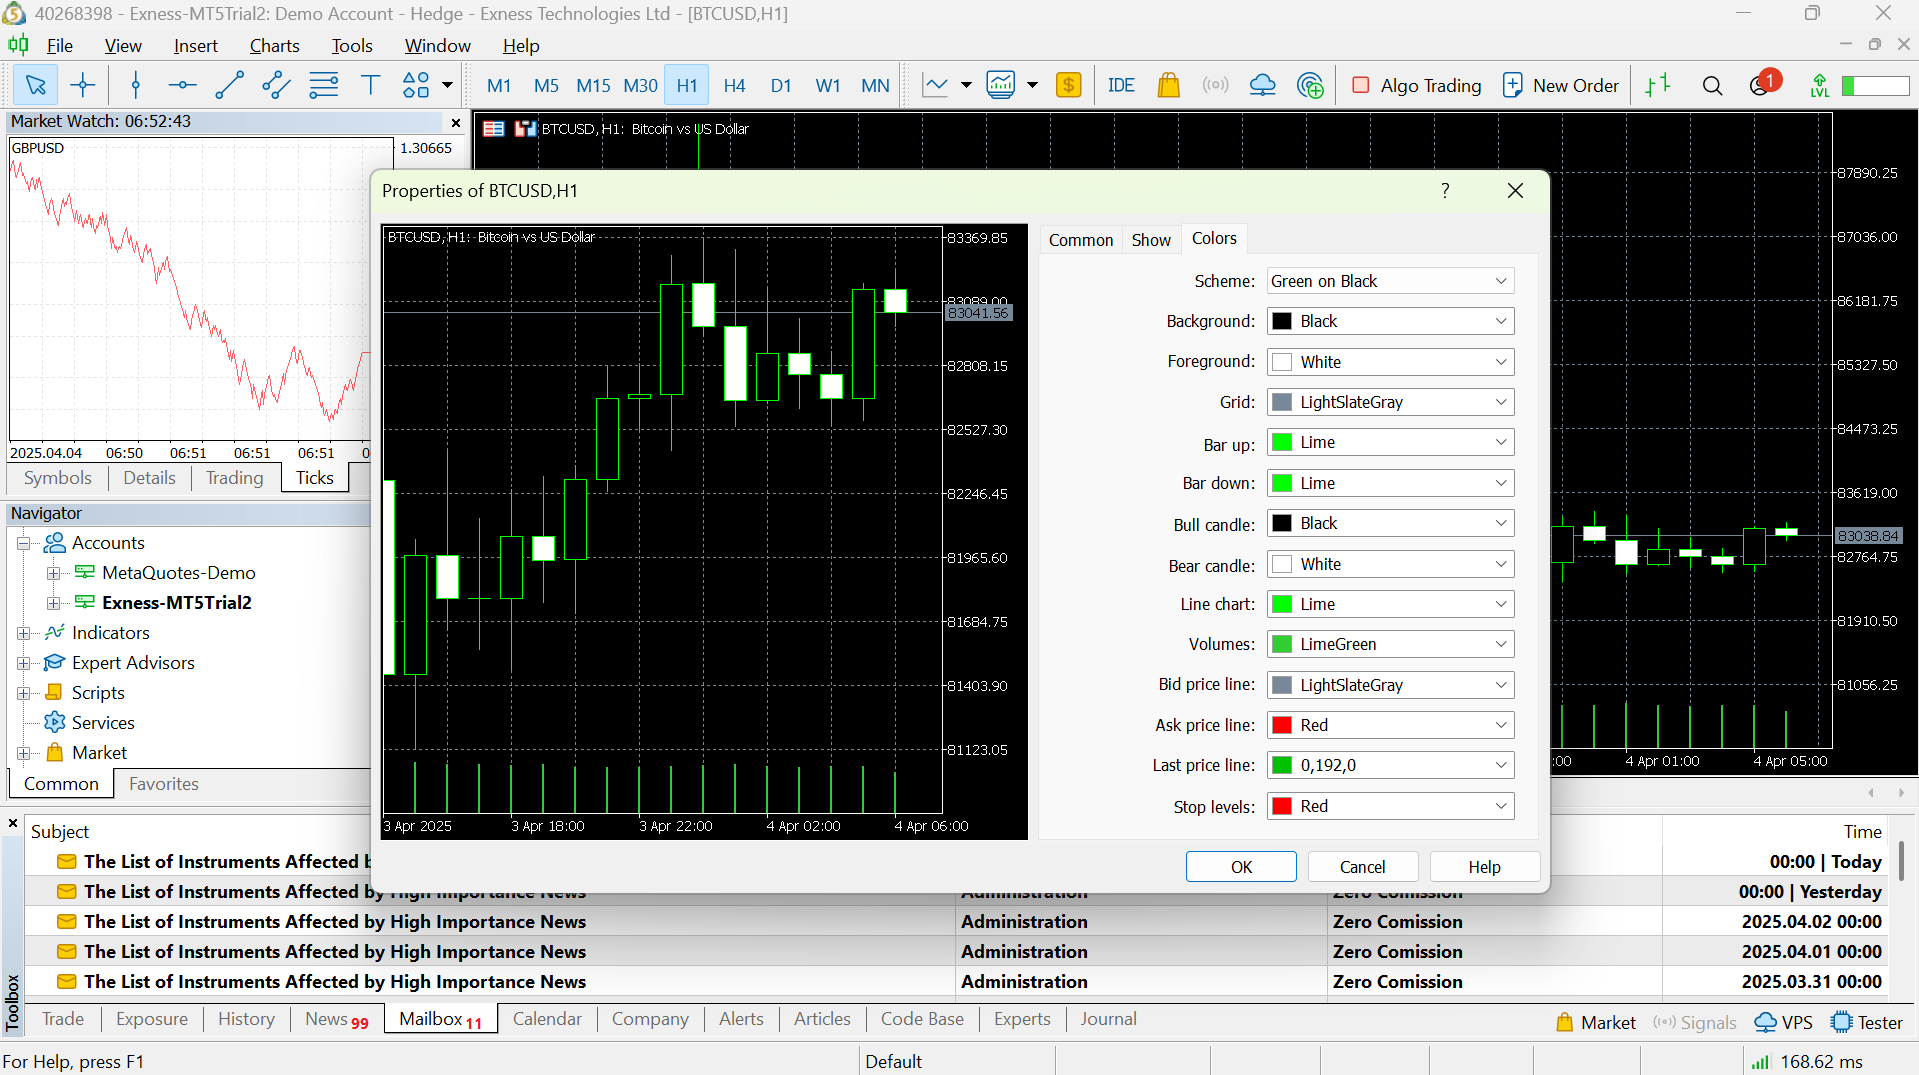This screenshot has width=1919, height=1075.
Task: Open the Foreground color dropdown
Action: [x=1390, y=362]
